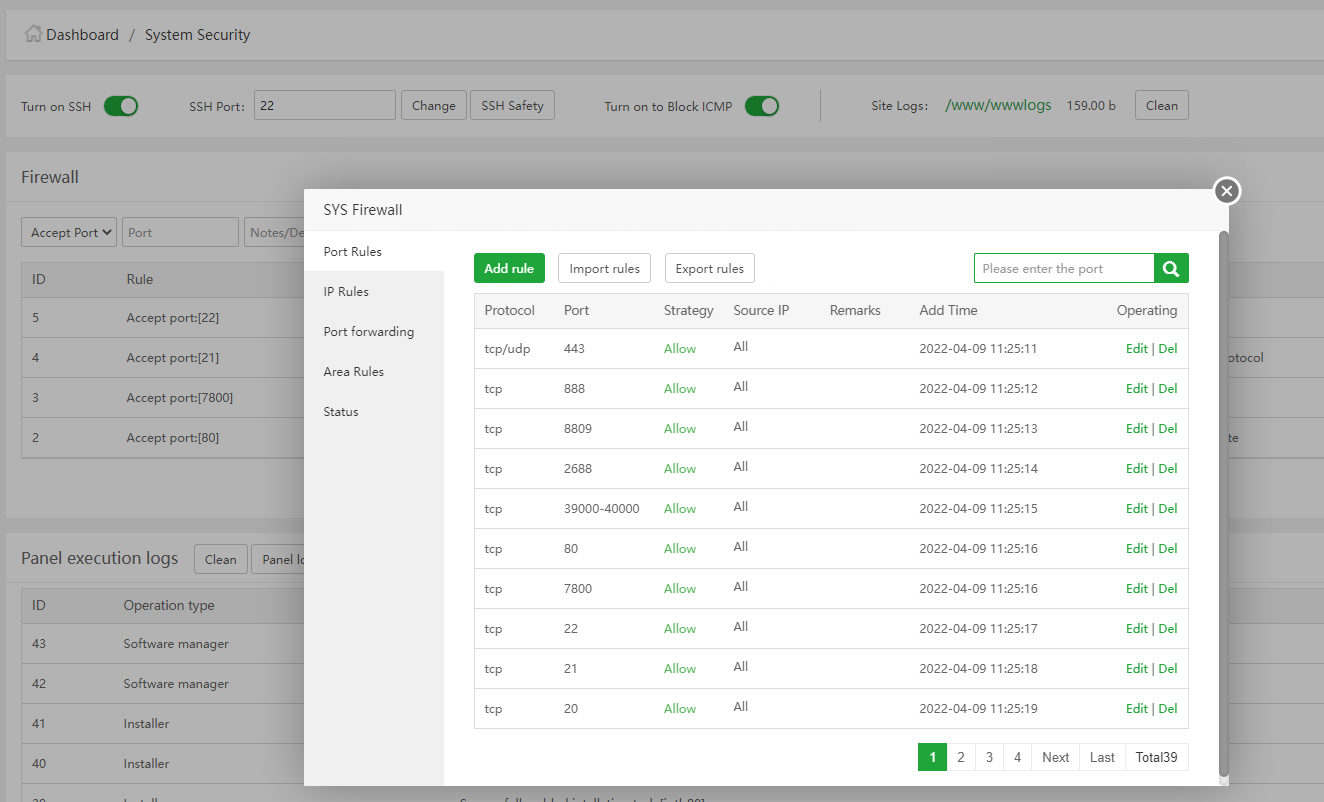Close the SYS Firewall dialog
The width and height of the screenshot is (1324, 802).
point(1227,191)
